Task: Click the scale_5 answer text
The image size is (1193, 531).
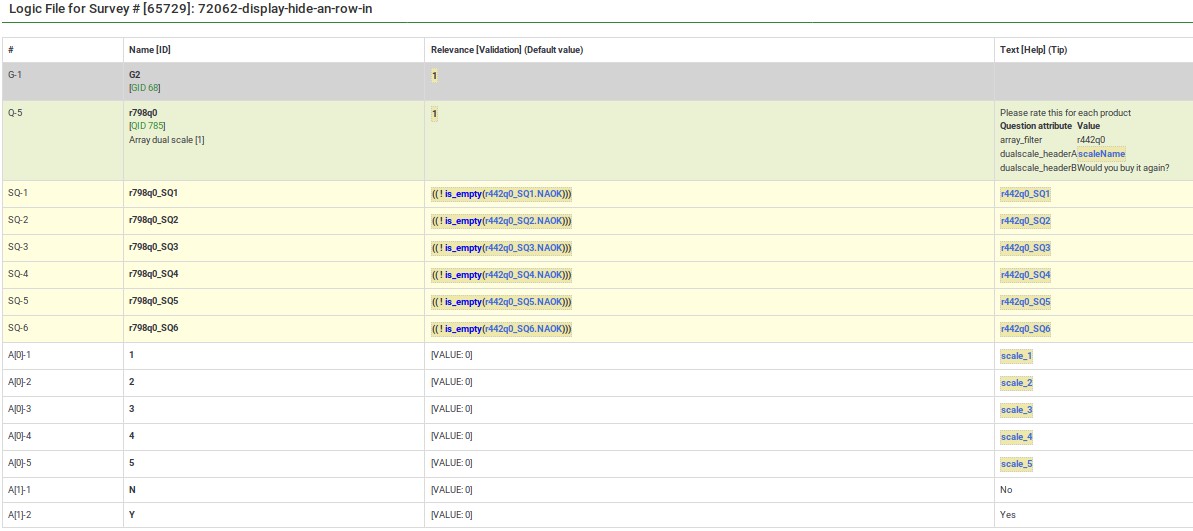Action: pyautogui.click(x=1016, y=464)
